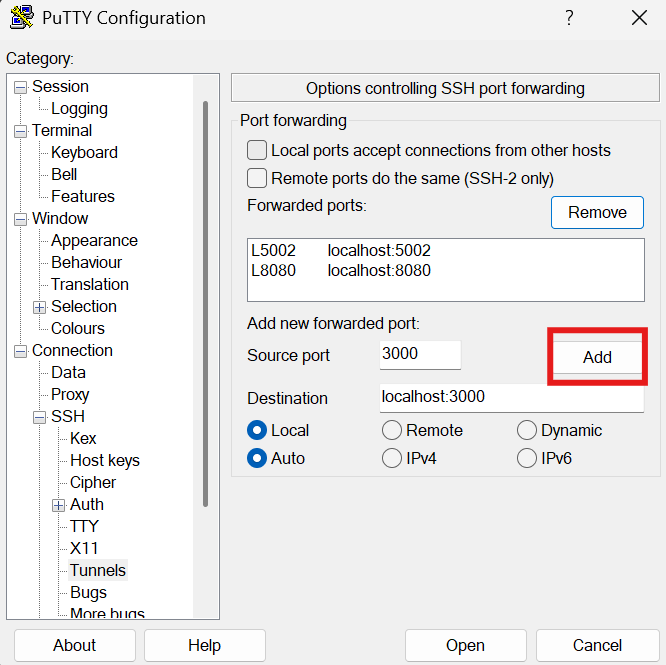
Task: Open the Session category
Action: point(60,87)
